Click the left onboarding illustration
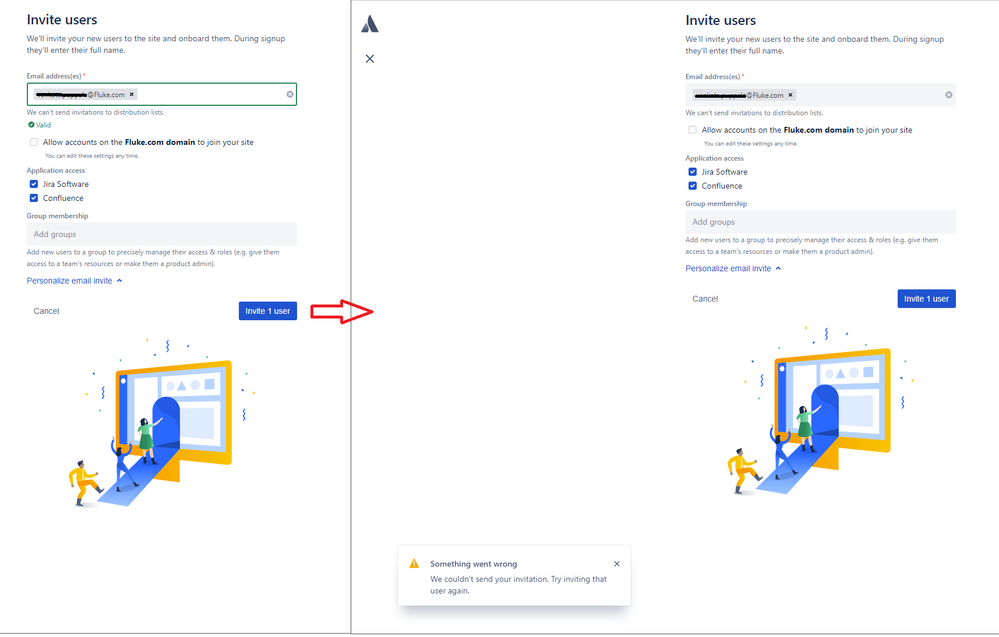The image size is (999, 637). tap(162, 422)
